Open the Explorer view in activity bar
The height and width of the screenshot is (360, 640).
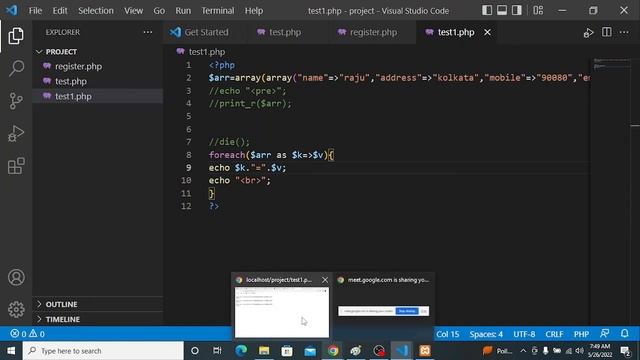tap(16, 36)
